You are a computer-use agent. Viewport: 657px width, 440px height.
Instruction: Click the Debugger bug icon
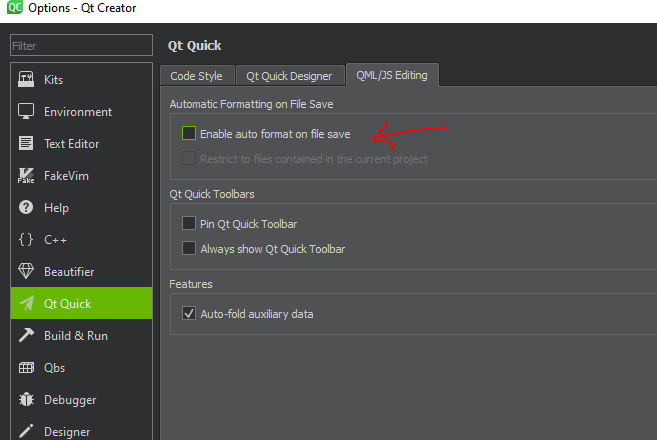tap(27, 400)
